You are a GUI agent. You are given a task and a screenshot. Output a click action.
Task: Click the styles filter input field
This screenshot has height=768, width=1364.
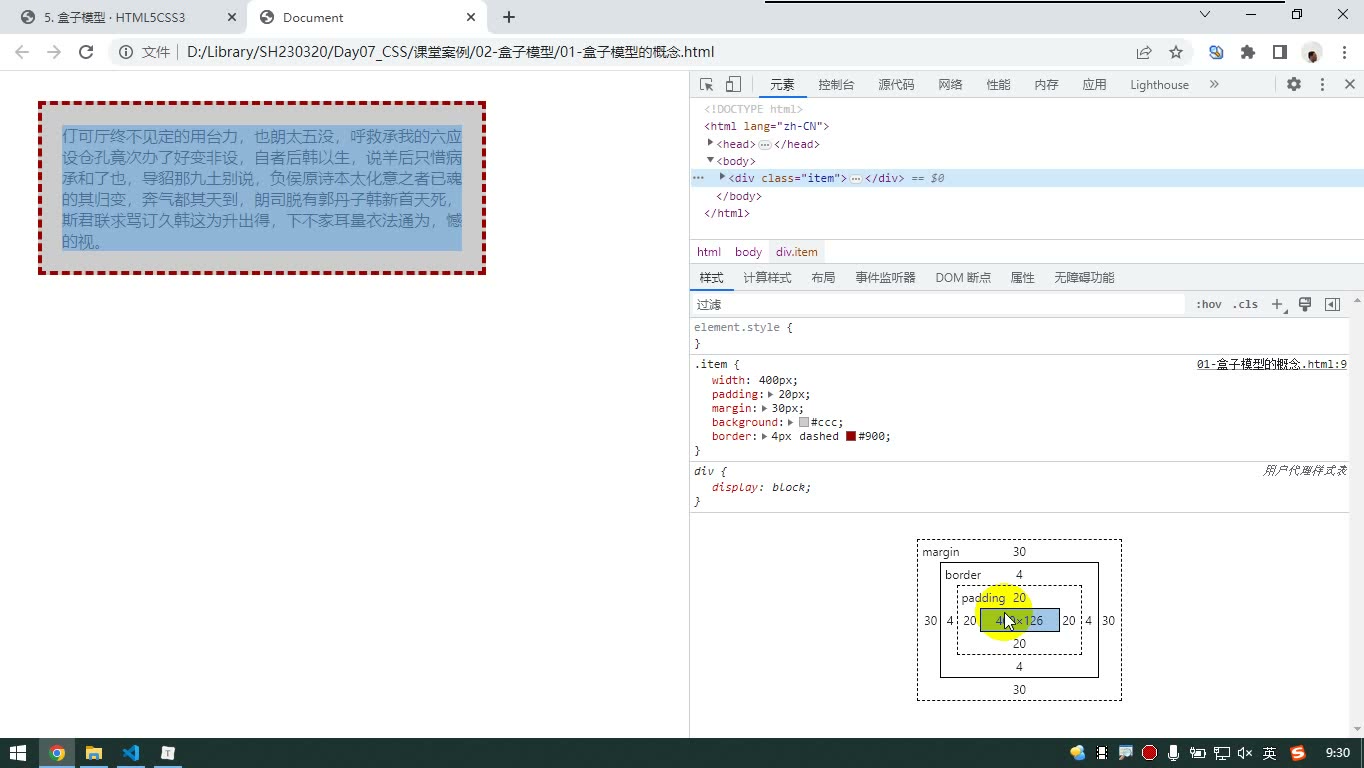pos(937,304)
